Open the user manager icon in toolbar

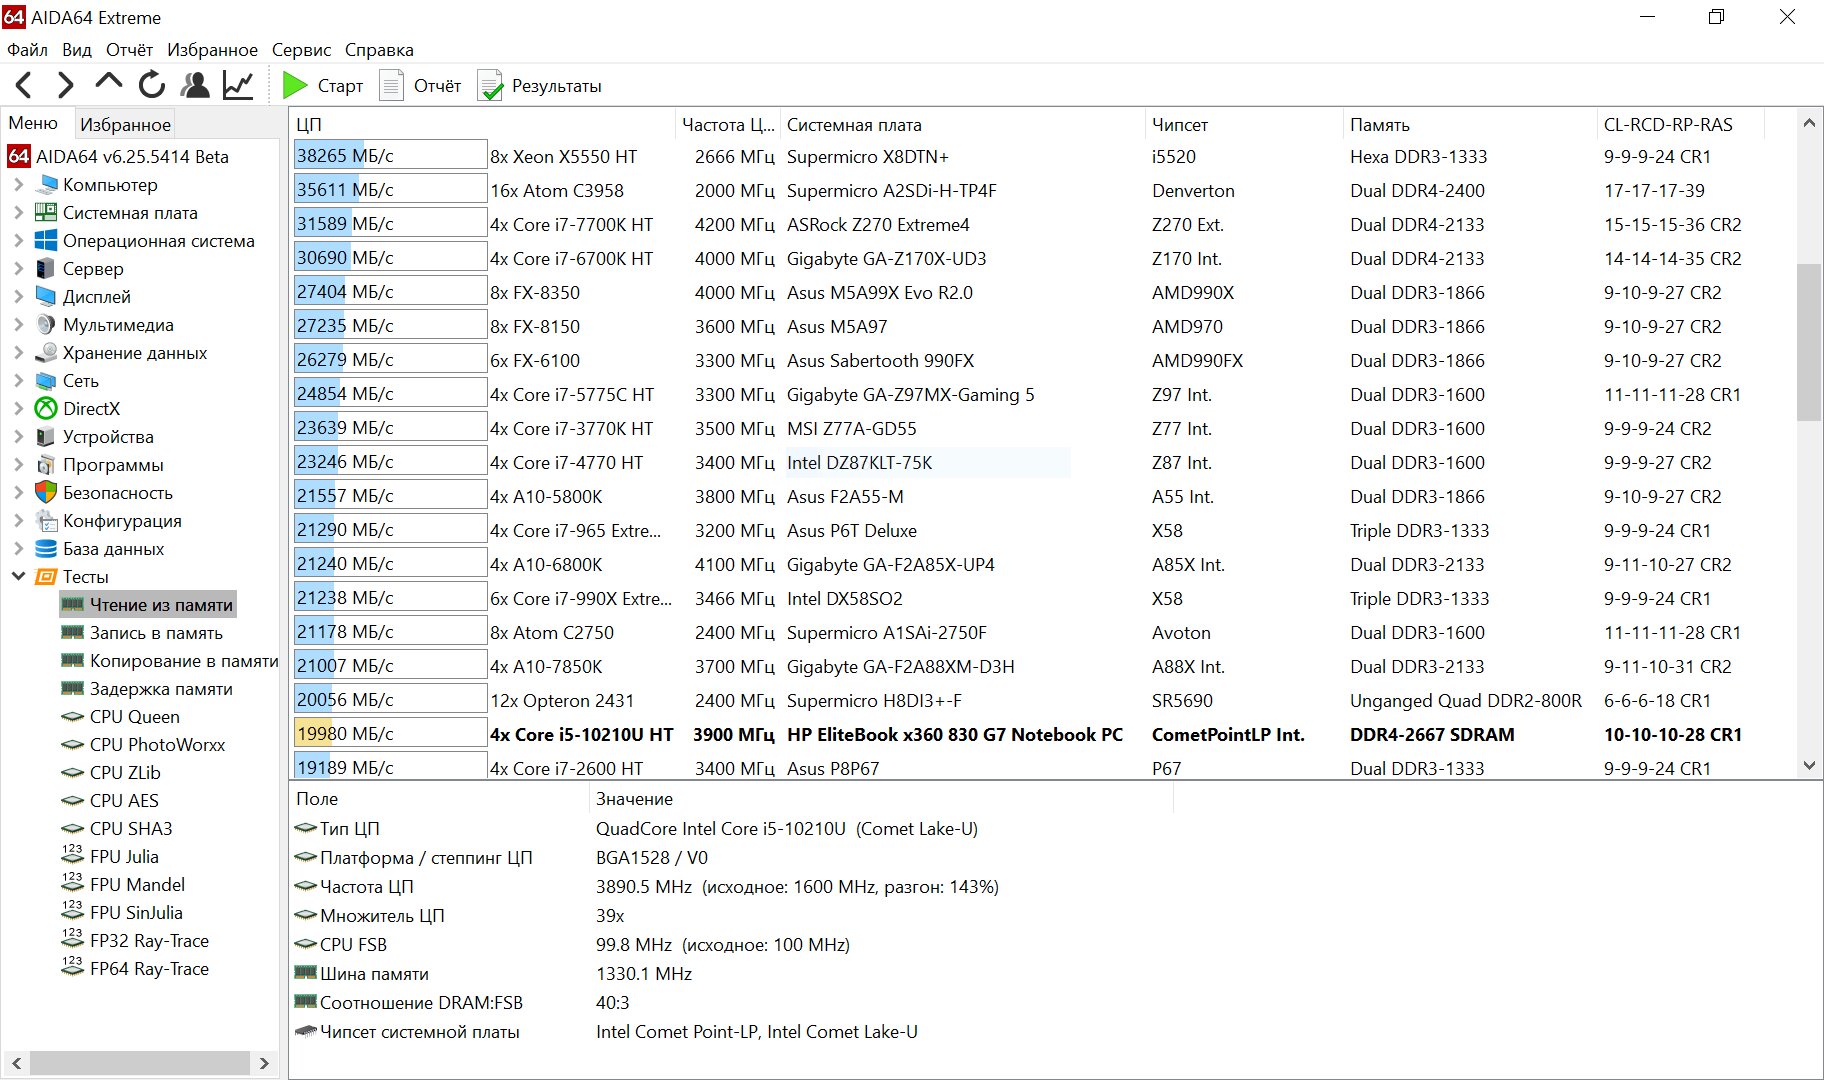[x=195, y=86]
